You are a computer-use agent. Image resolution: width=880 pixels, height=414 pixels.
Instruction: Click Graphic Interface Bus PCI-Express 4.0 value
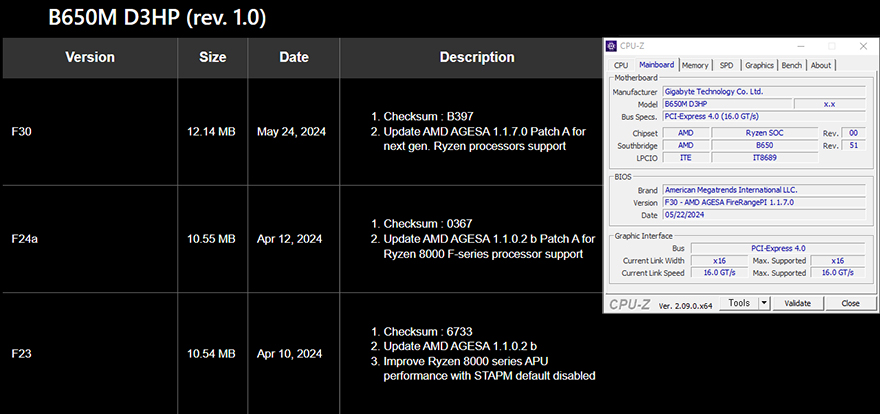(778, 248)
